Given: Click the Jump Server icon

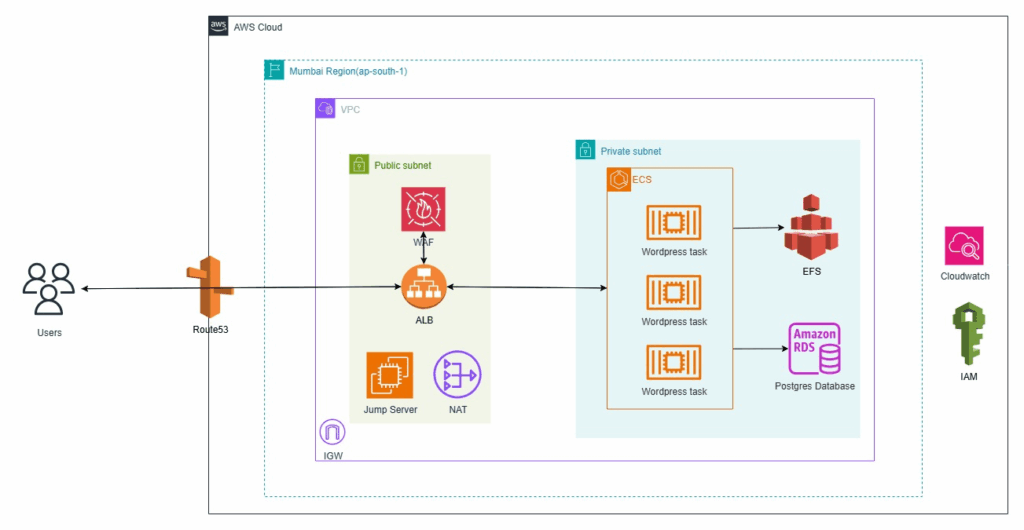Looking at the screenshot, I should tap(390, 376).
